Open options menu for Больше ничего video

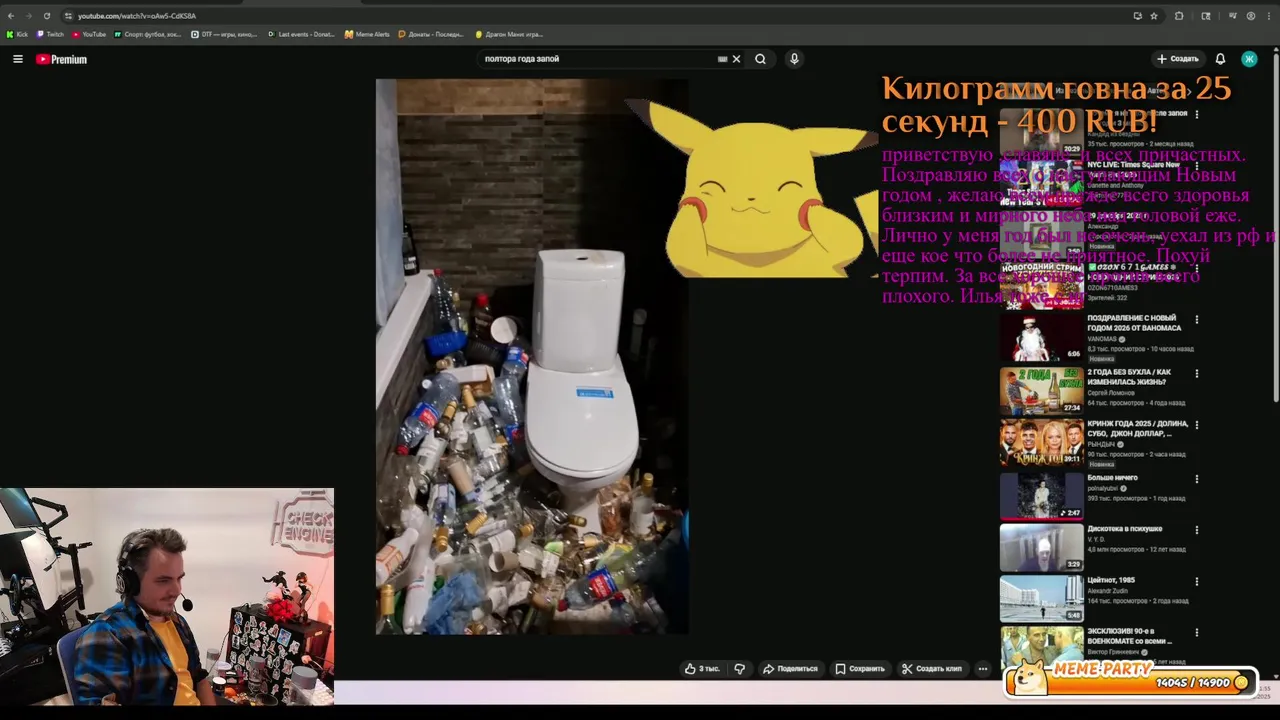[x=1197, y=479]
